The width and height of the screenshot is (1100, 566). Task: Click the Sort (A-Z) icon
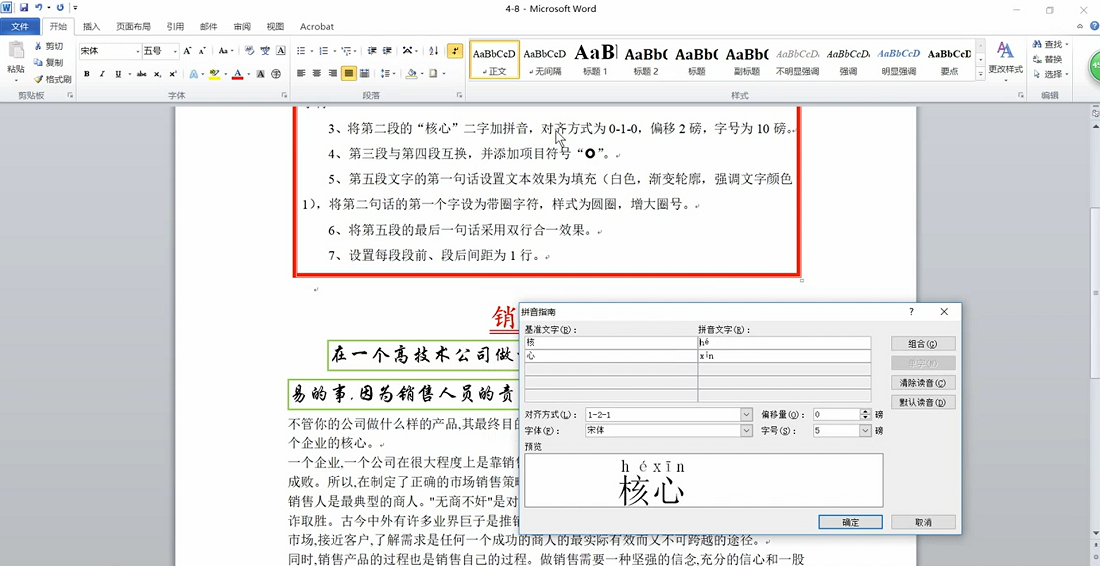pos(434,51)
